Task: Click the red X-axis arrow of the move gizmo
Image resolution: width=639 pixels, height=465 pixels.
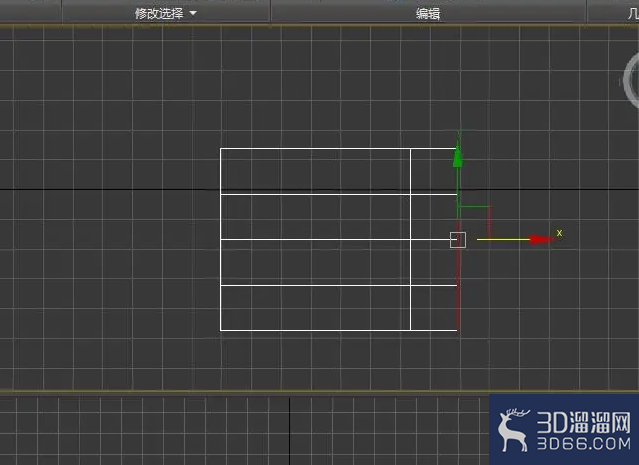Action: pos(541,240)
